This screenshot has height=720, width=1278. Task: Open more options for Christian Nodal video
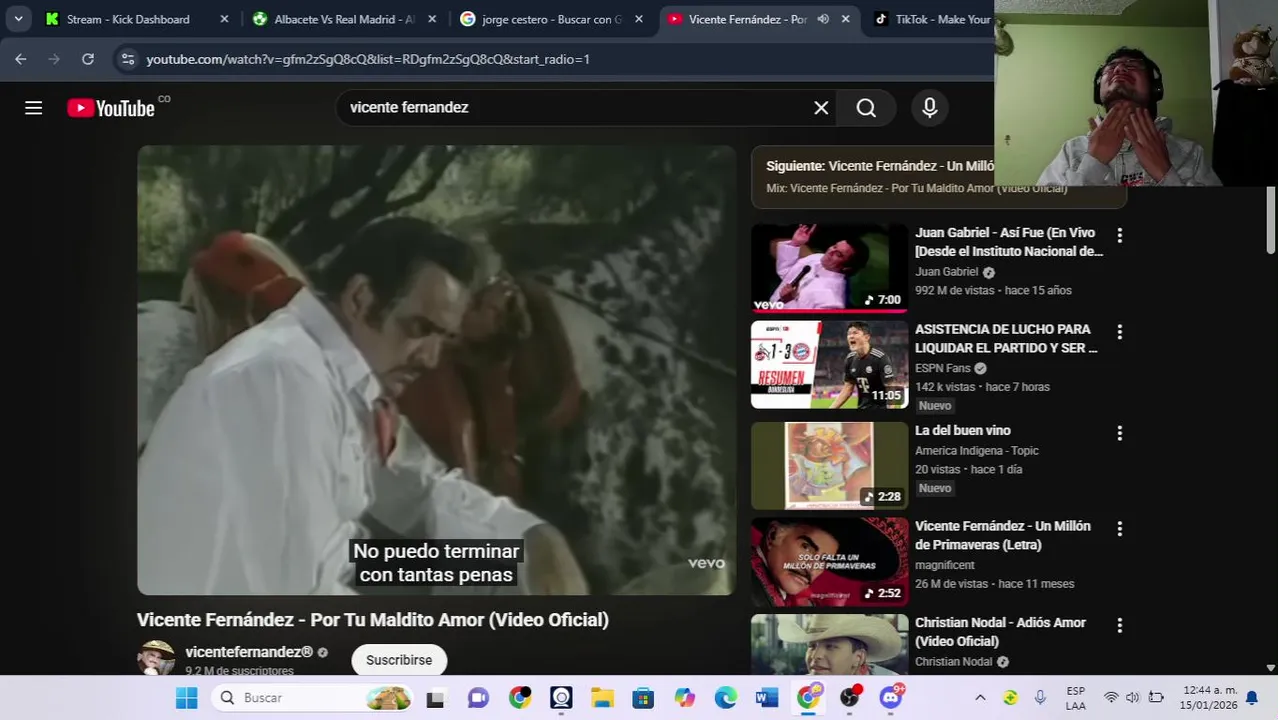click(1119, 625)
